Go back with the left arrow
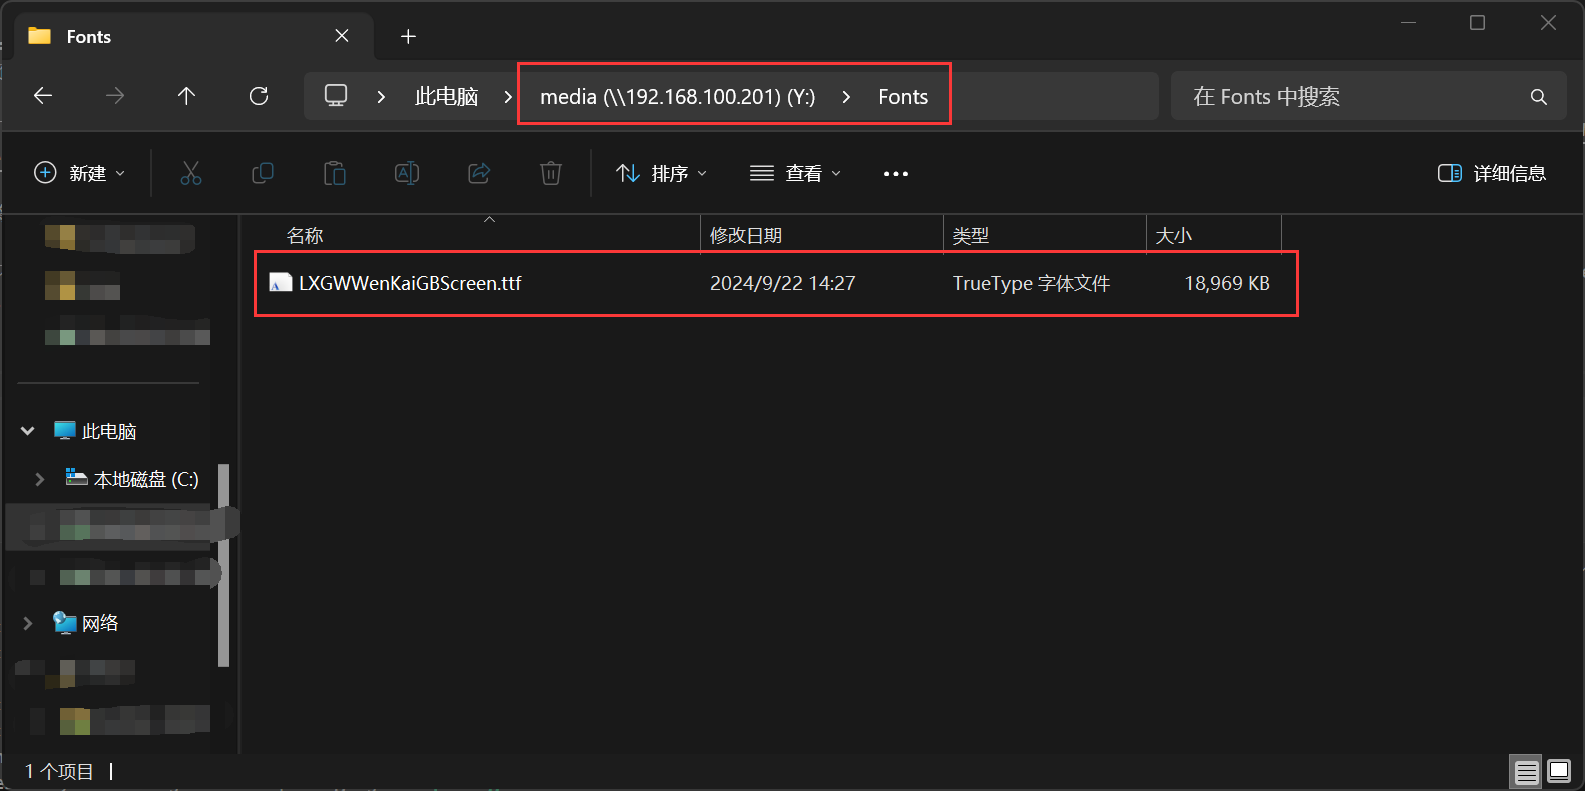The height and width of the screenshot is (791, 1585). 43,96
